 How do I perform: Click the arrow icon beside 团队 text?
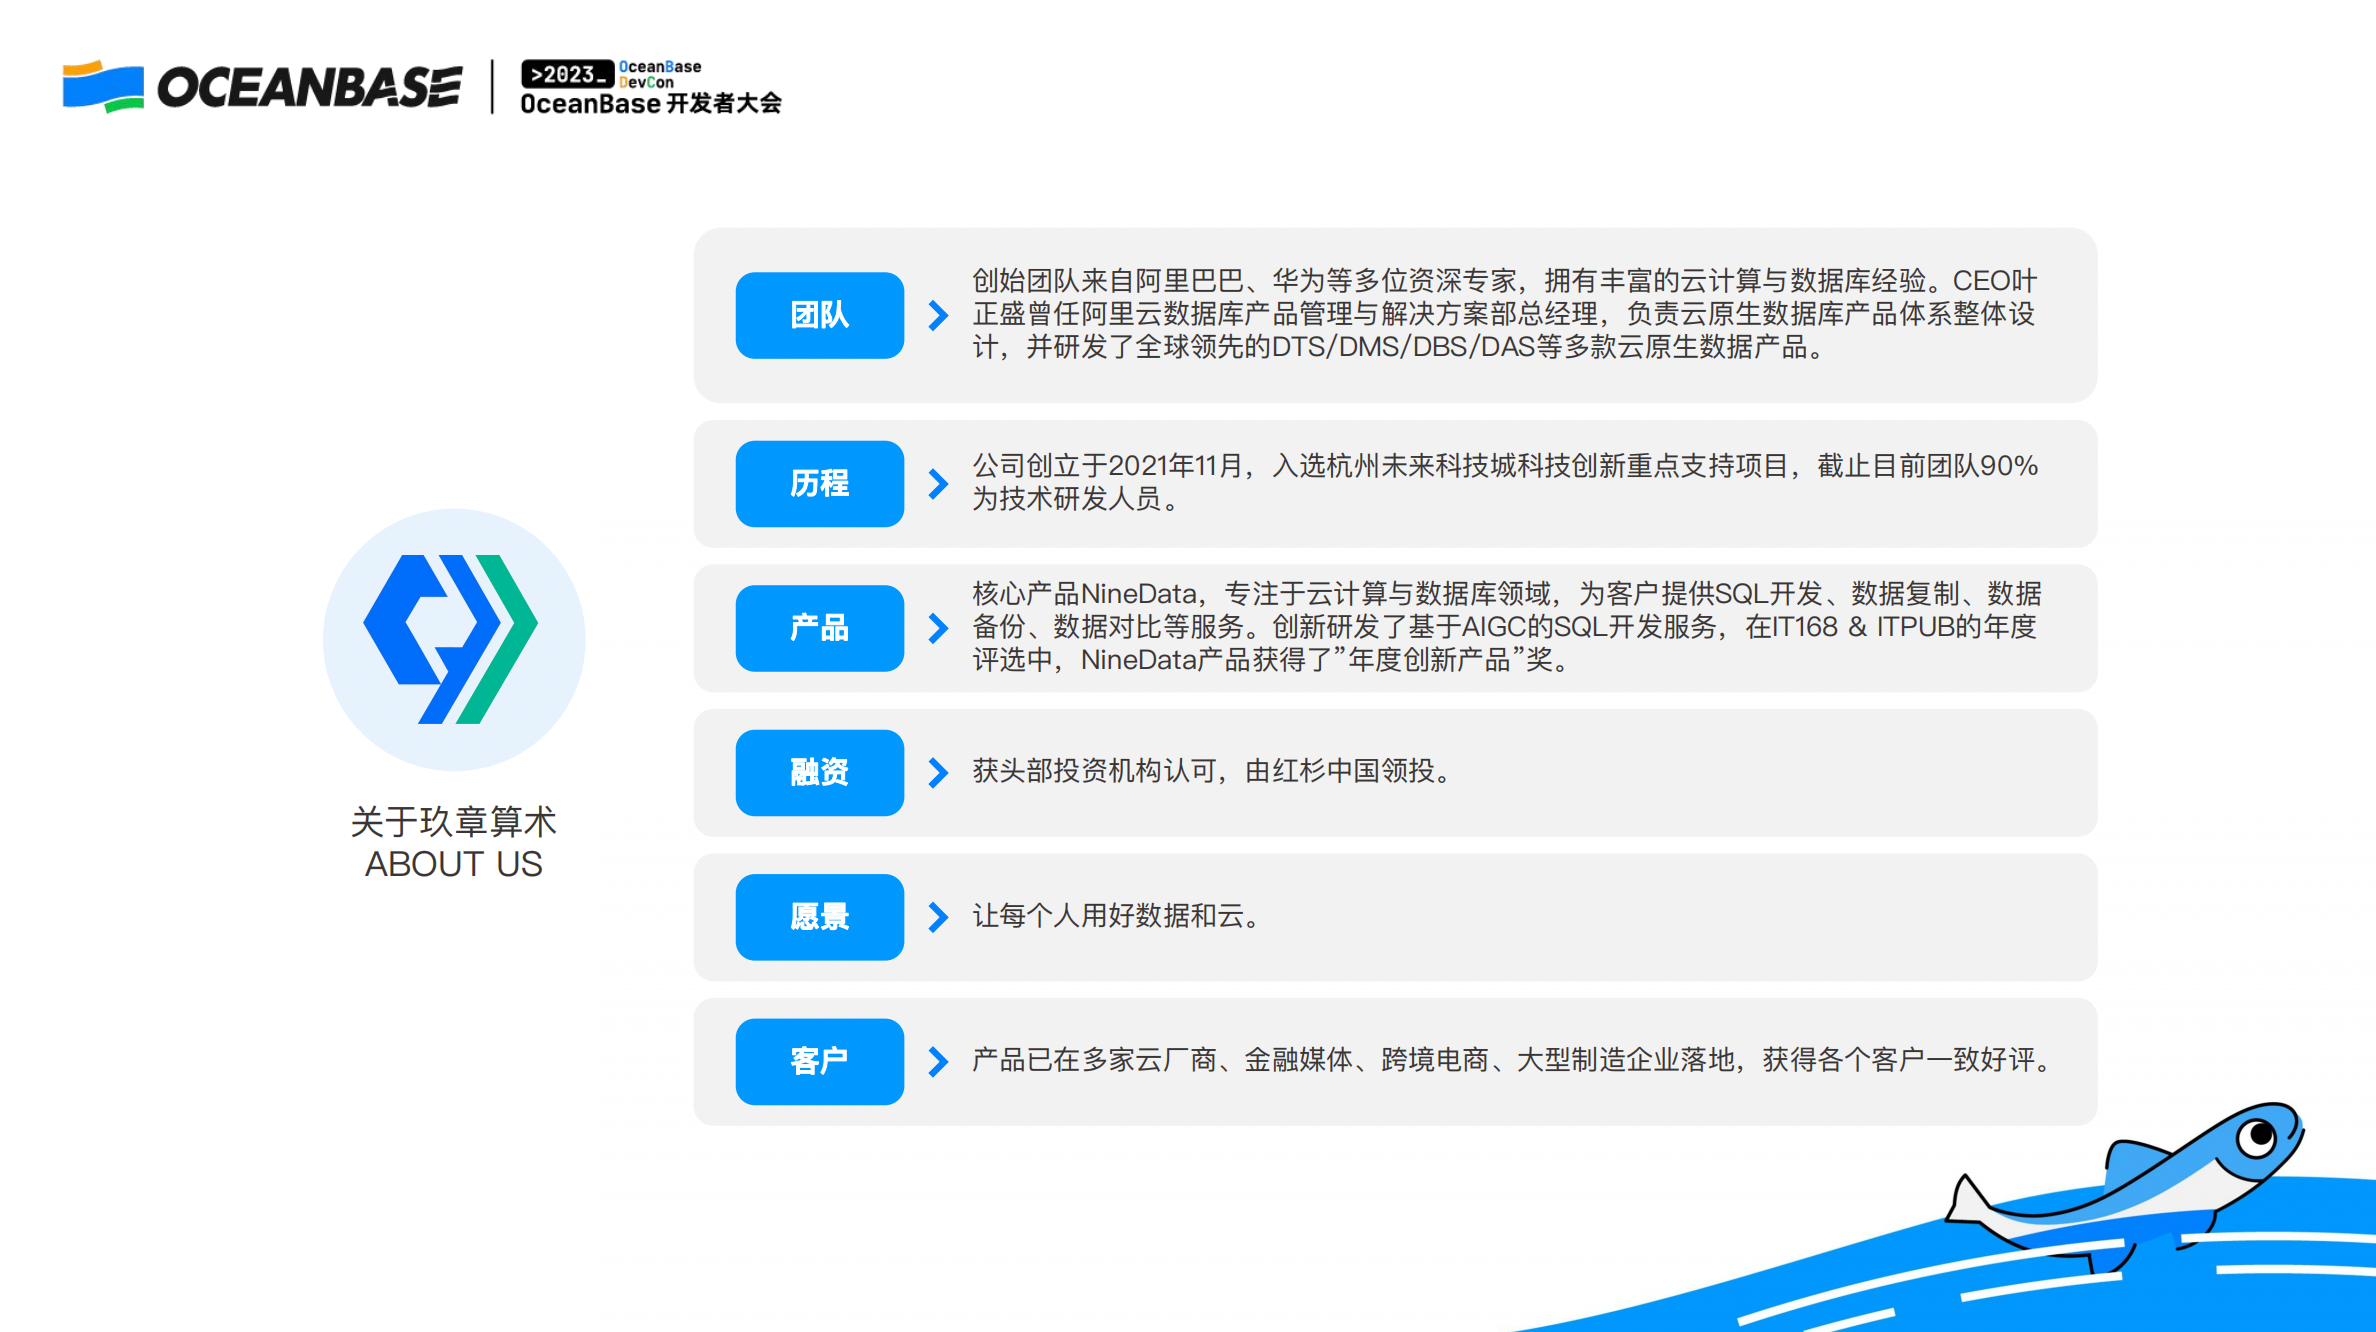click(938, 316)
